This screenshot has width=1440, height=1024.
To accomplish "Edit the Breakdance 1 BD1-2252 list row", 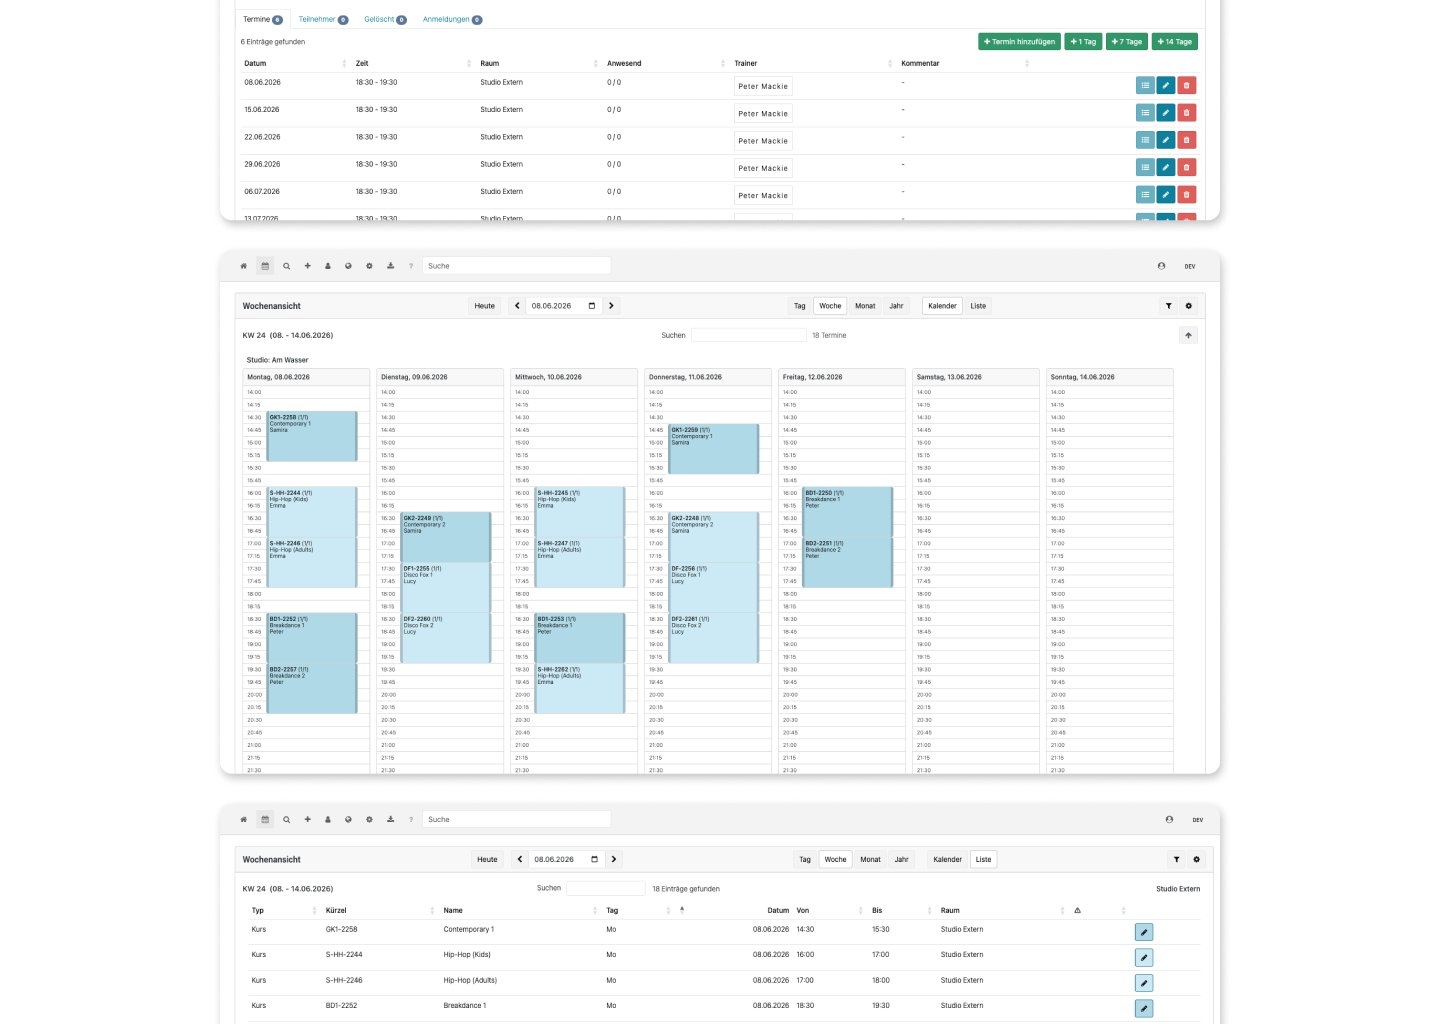I will (x=1144, y=1008).
